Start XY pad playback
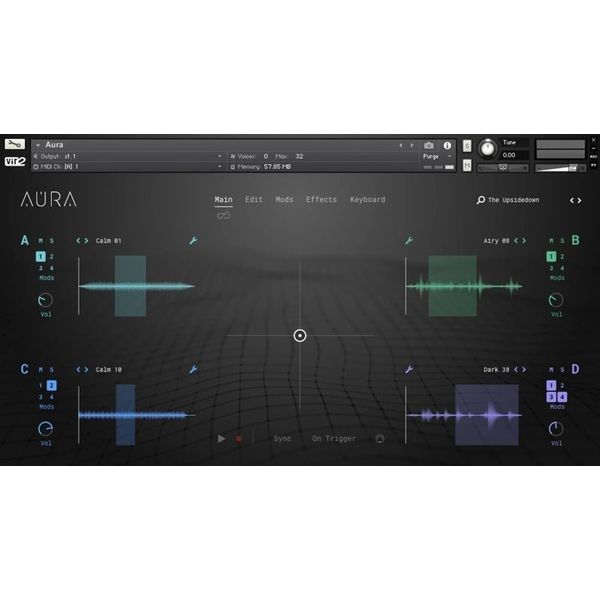The height and width of the screenshot is (600, 600). (x=221, y=439)
